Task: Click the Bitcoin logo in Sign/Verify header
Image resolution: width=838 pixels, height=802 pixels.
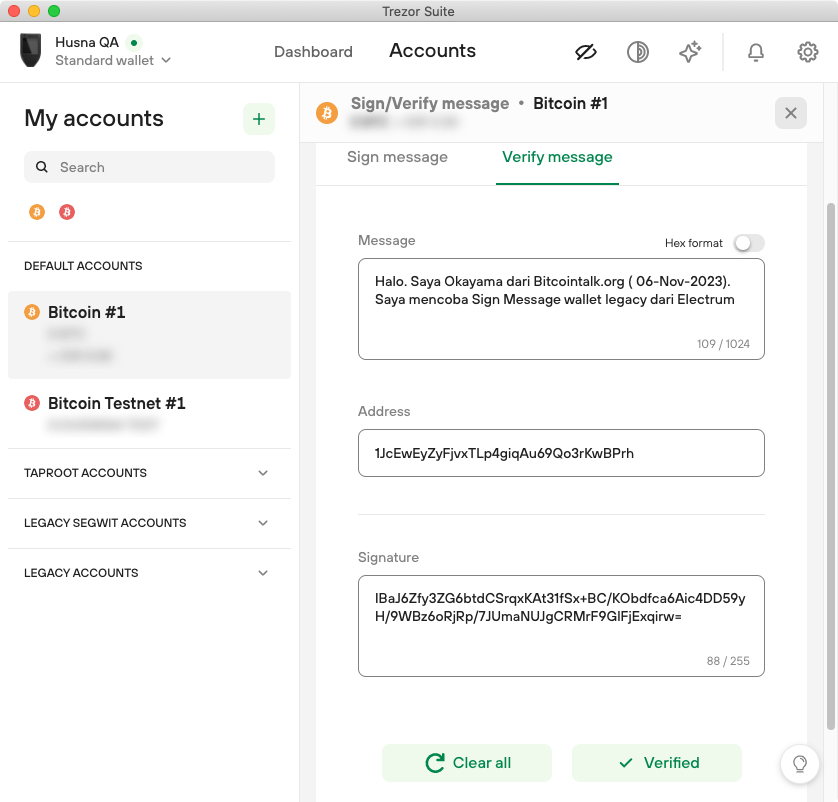Action: coord(327,113)
